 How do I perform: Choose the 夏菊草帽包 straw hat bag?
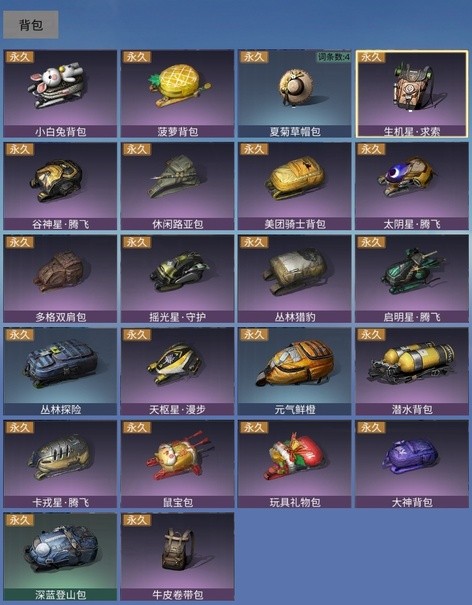click(x=295, y=94)
